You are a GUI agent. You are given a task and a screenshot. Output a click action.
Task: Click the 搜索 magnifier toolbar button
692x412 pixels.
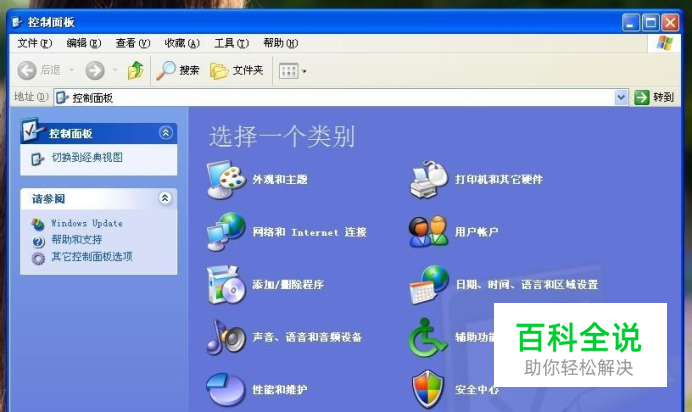point(178,70)
